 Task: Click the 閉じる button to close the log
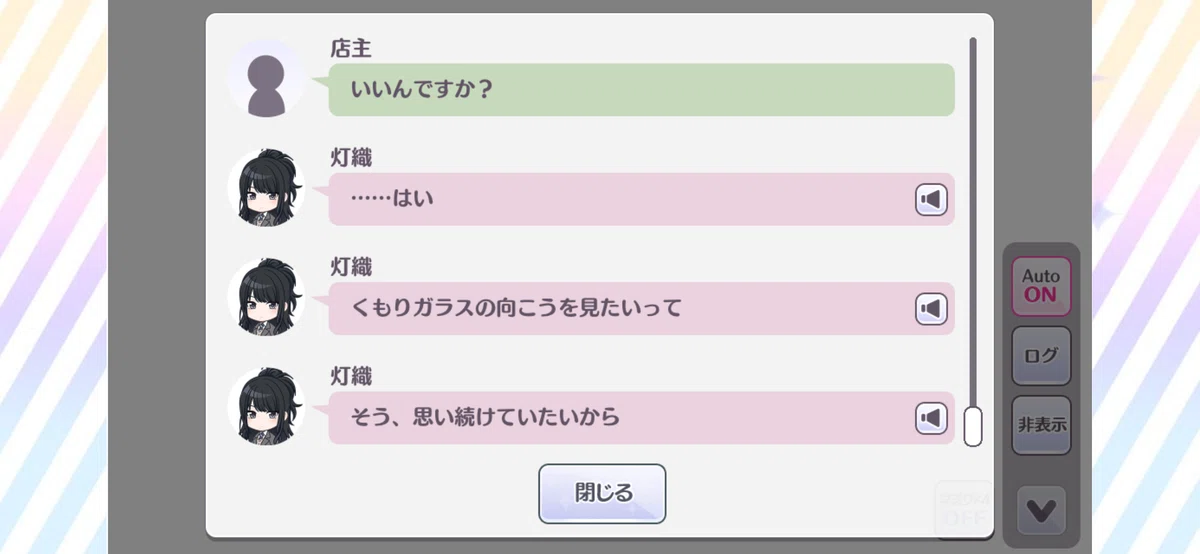point(602,493)
